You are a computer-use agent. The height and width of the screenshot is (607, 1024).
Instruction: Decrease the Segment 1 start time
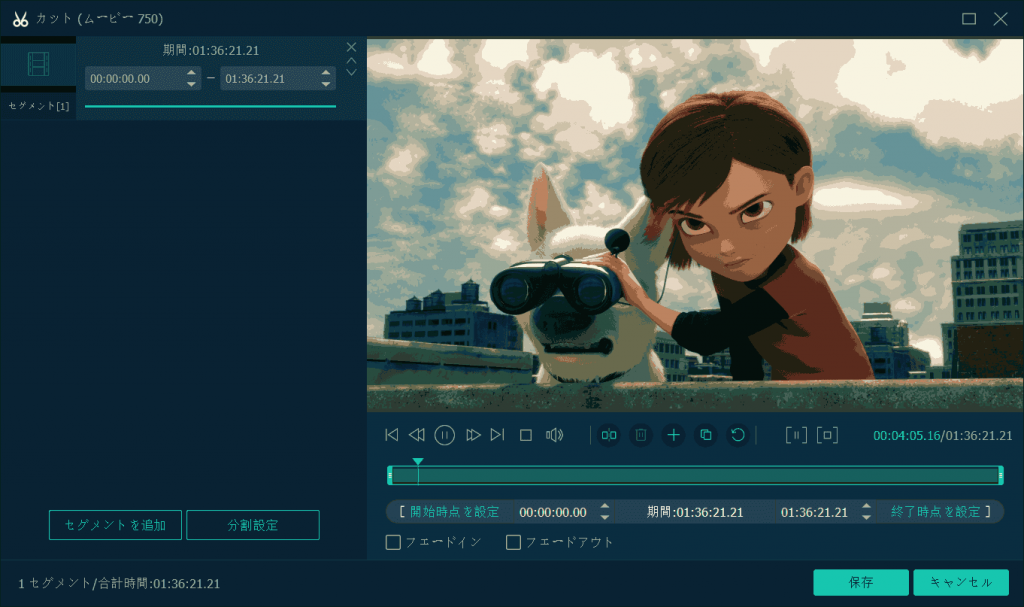click(x=191, y=84)
